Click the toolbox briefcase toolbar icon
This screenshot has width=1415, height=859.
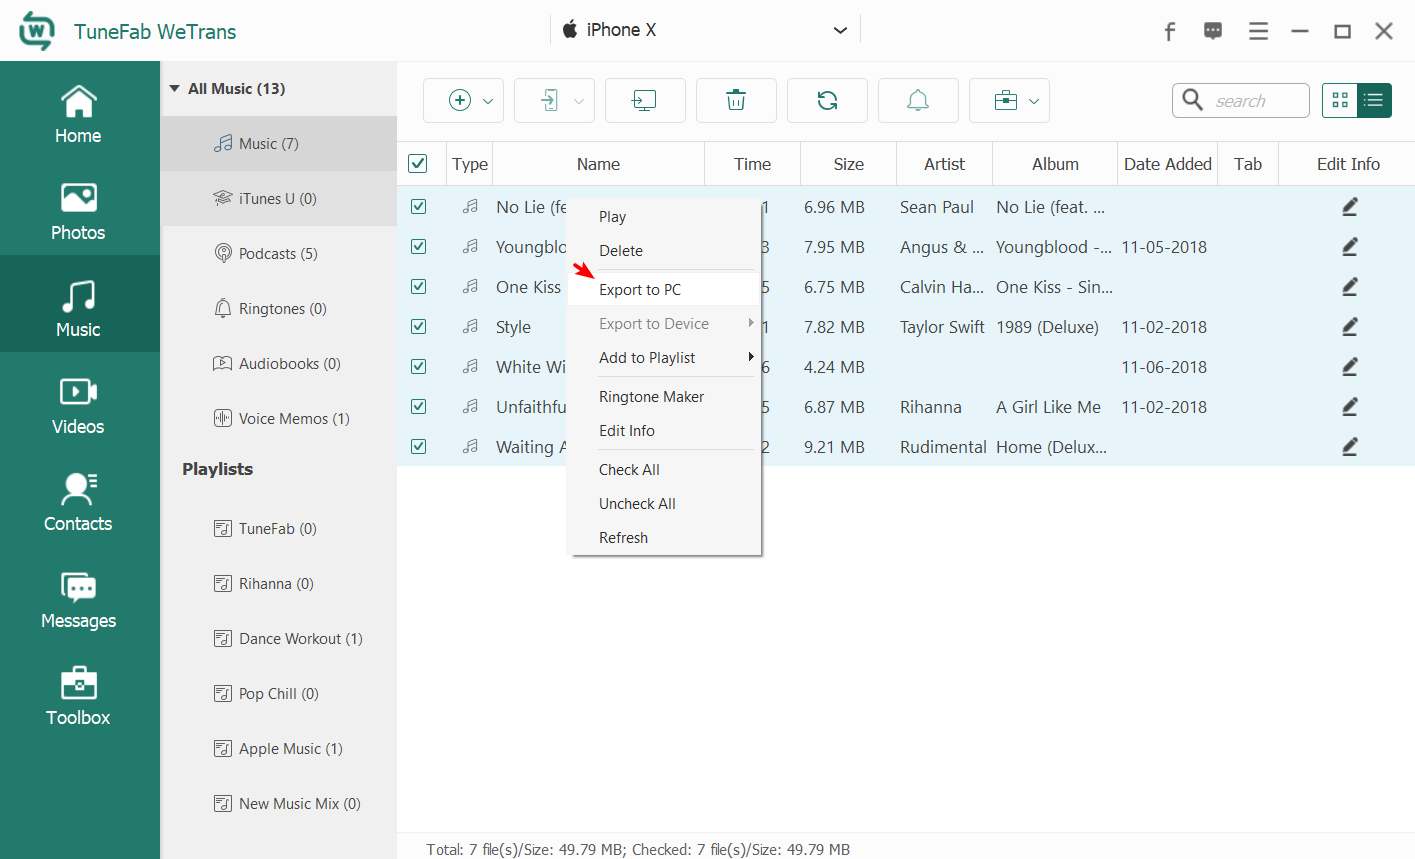[1006, 100]
